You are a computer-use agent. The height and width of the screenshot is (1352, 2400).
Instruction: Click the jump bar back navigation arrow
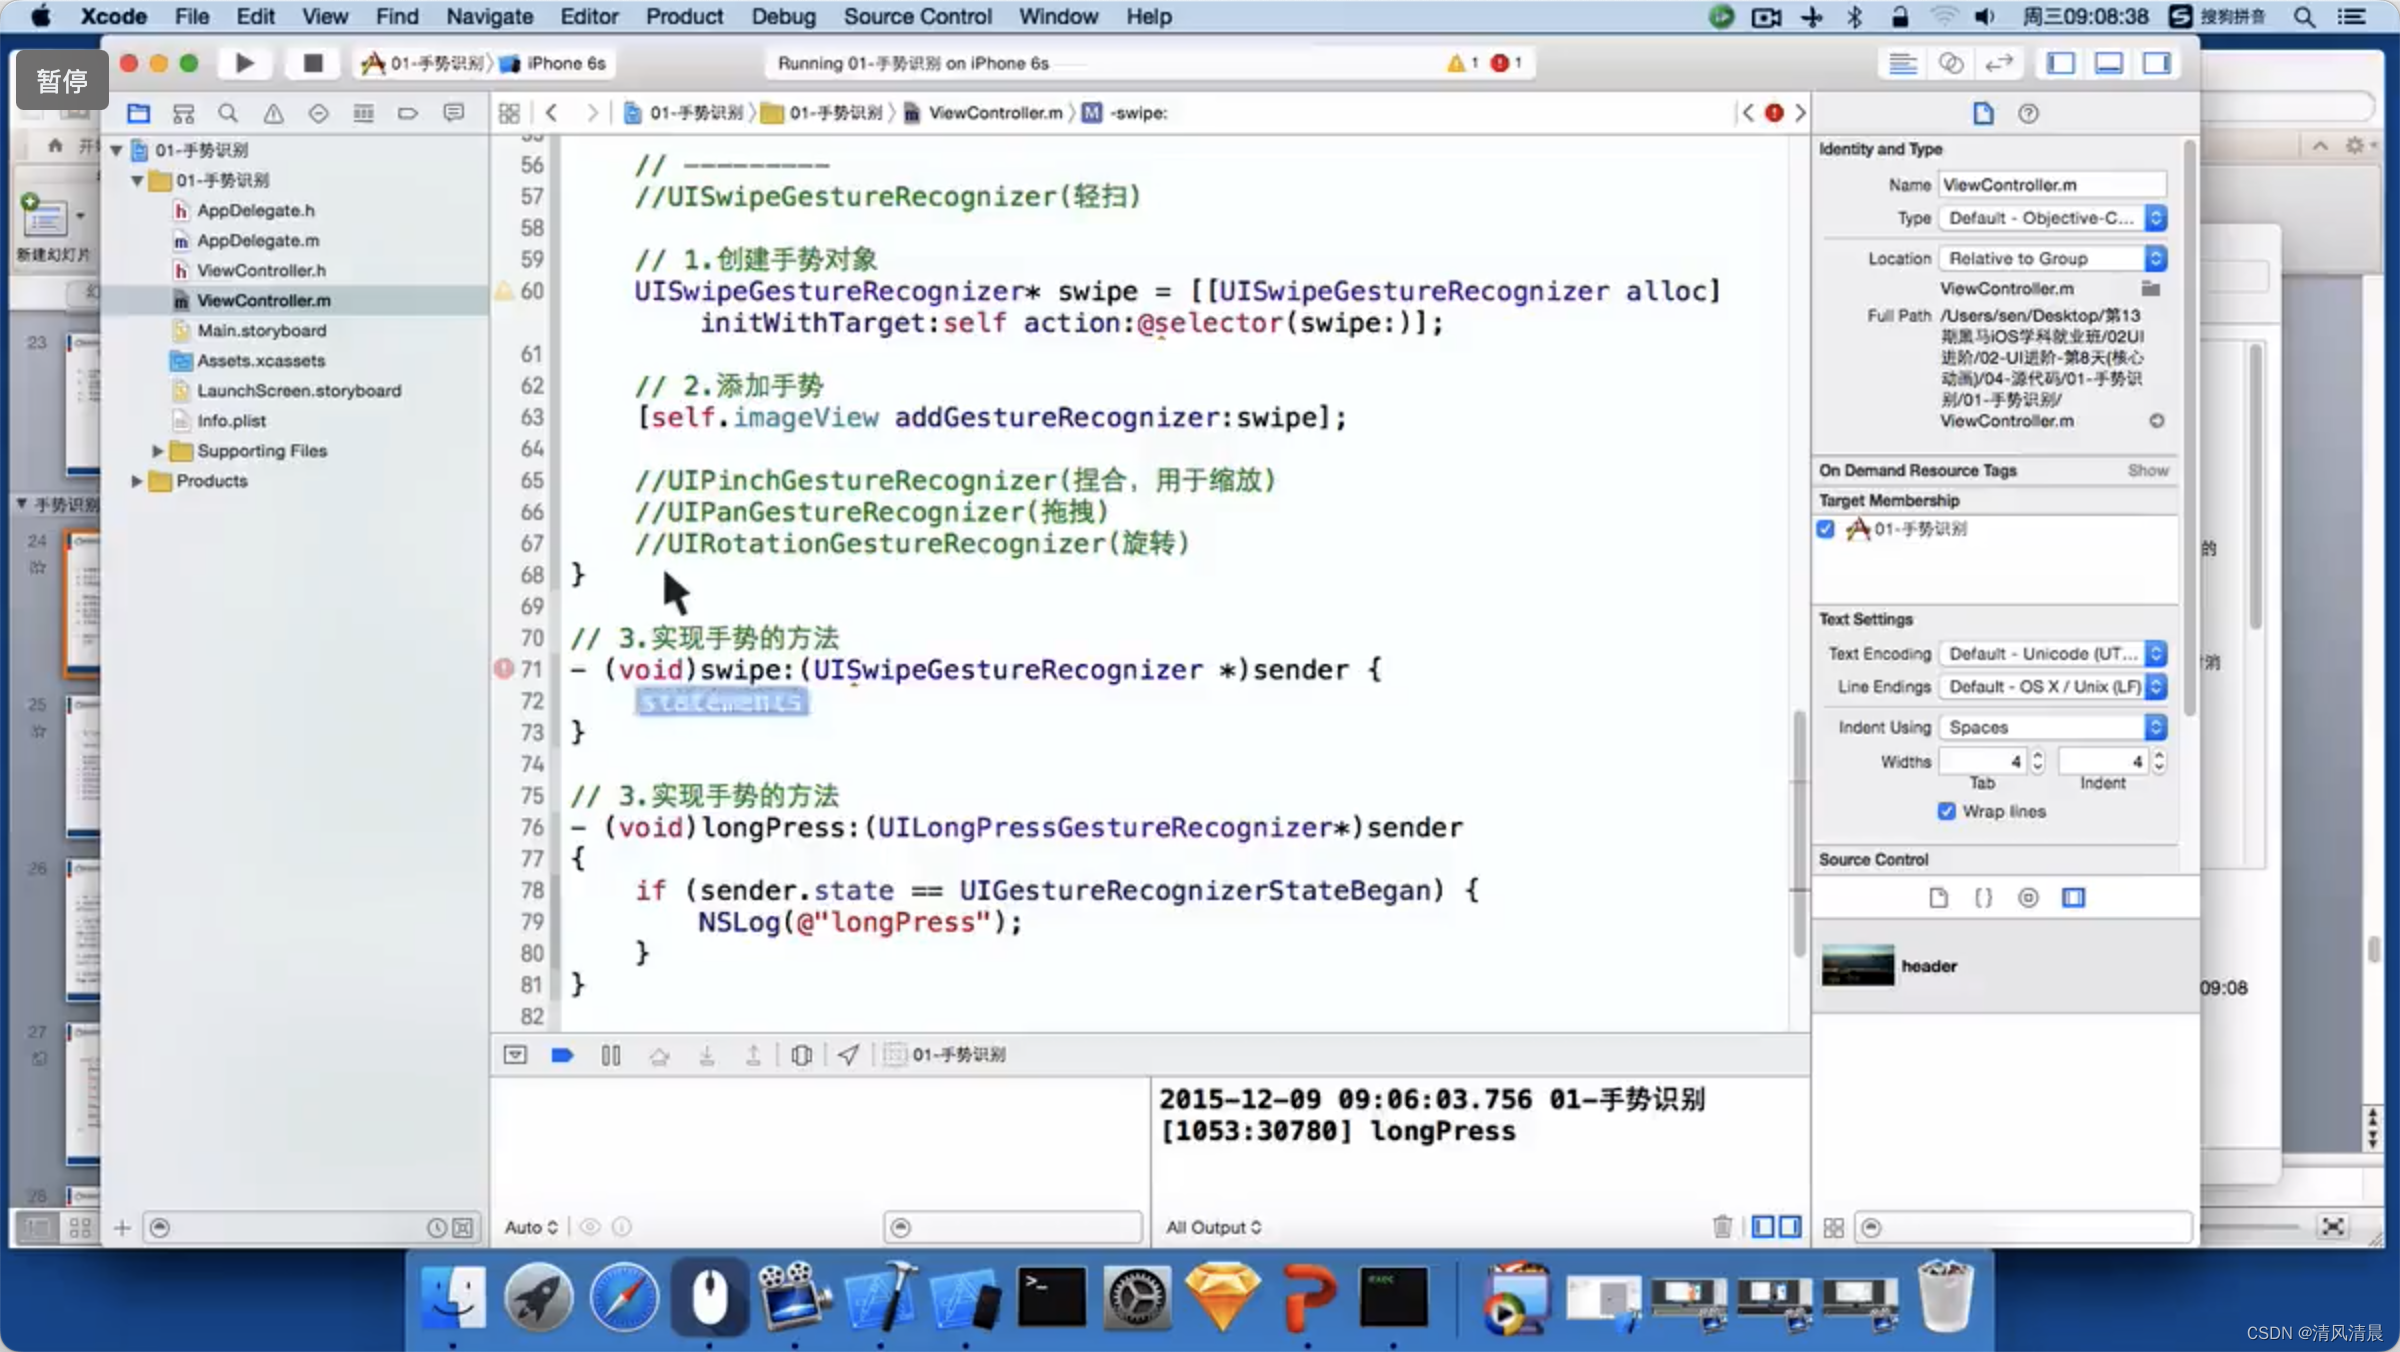(552, 112)
